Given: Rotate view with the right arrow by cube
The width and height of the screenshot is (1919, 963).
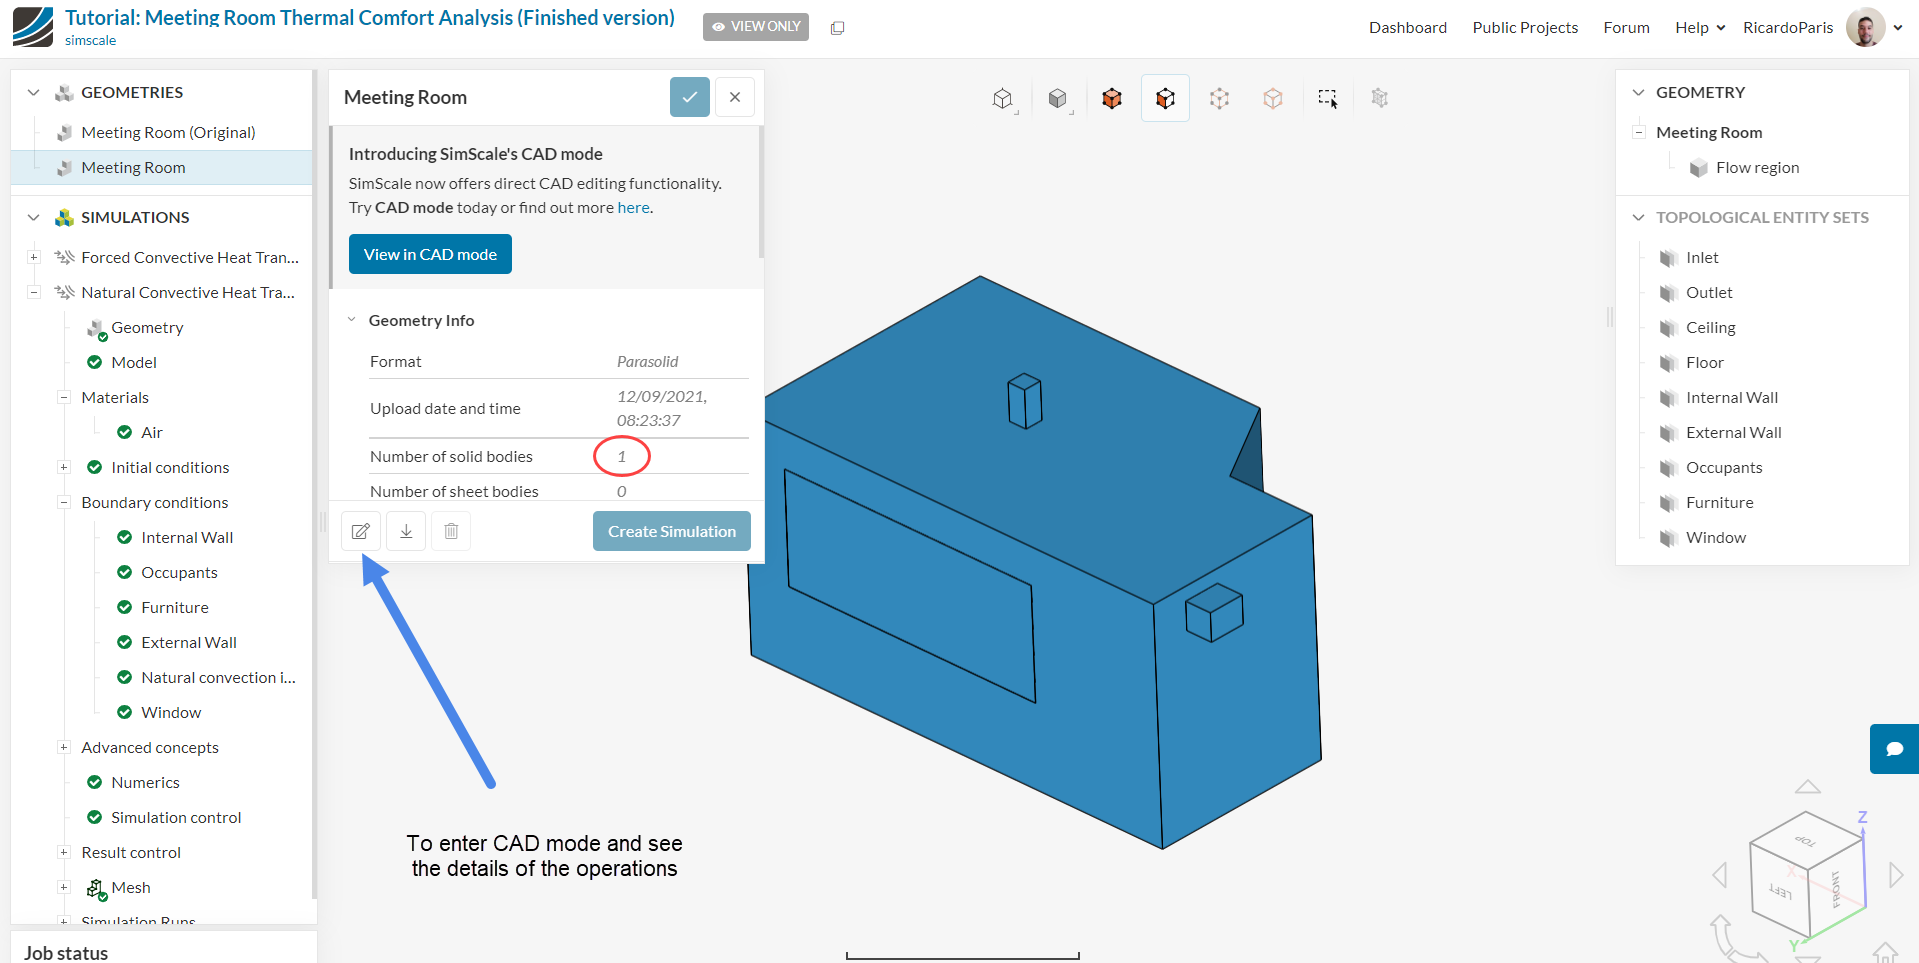Looking at the screenshot, I should click(1896, 875).
